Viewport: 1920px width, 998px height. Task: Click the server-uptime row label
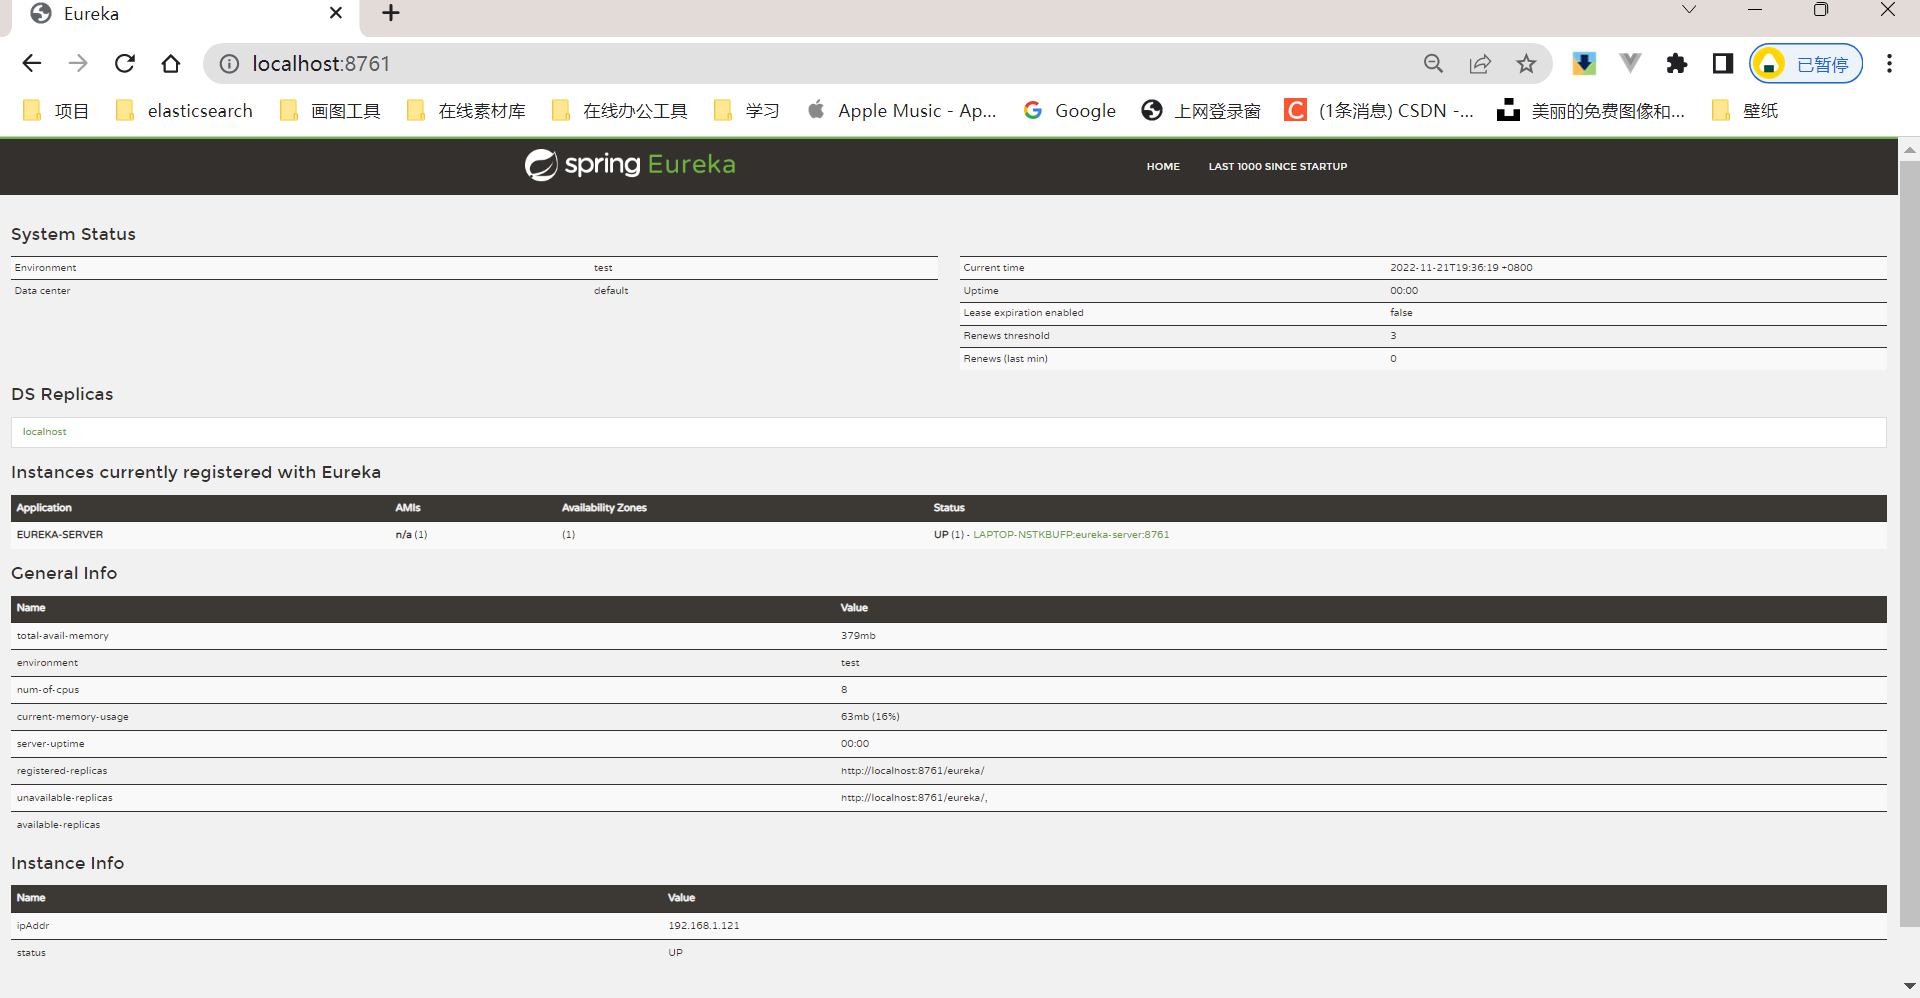pyautogui.click(x=51, y=744)
